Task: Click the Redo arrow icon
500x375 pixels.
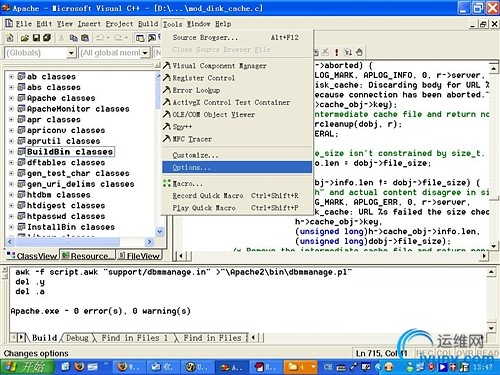Action: click(x=118, y=38)
